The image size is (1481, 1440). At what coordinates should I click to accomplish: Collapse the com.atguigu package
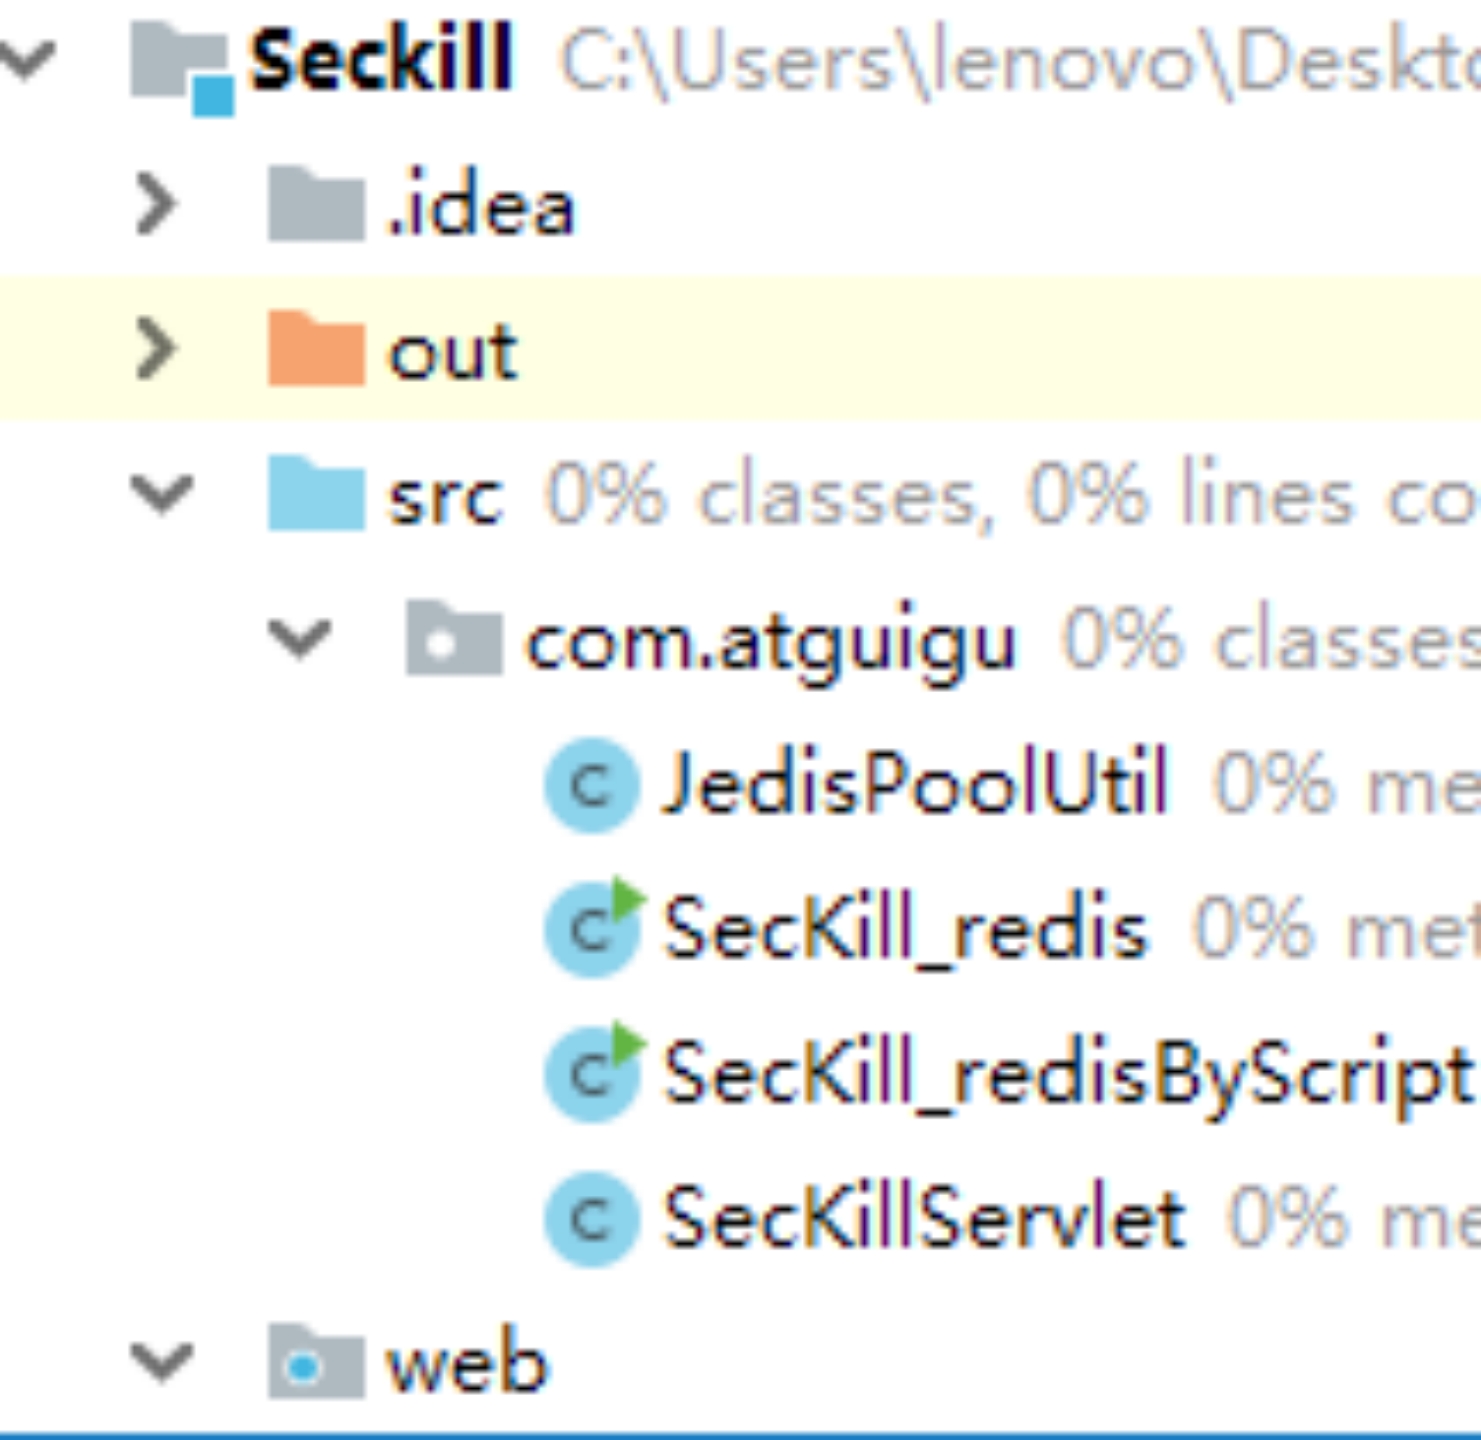pos(298,640)
